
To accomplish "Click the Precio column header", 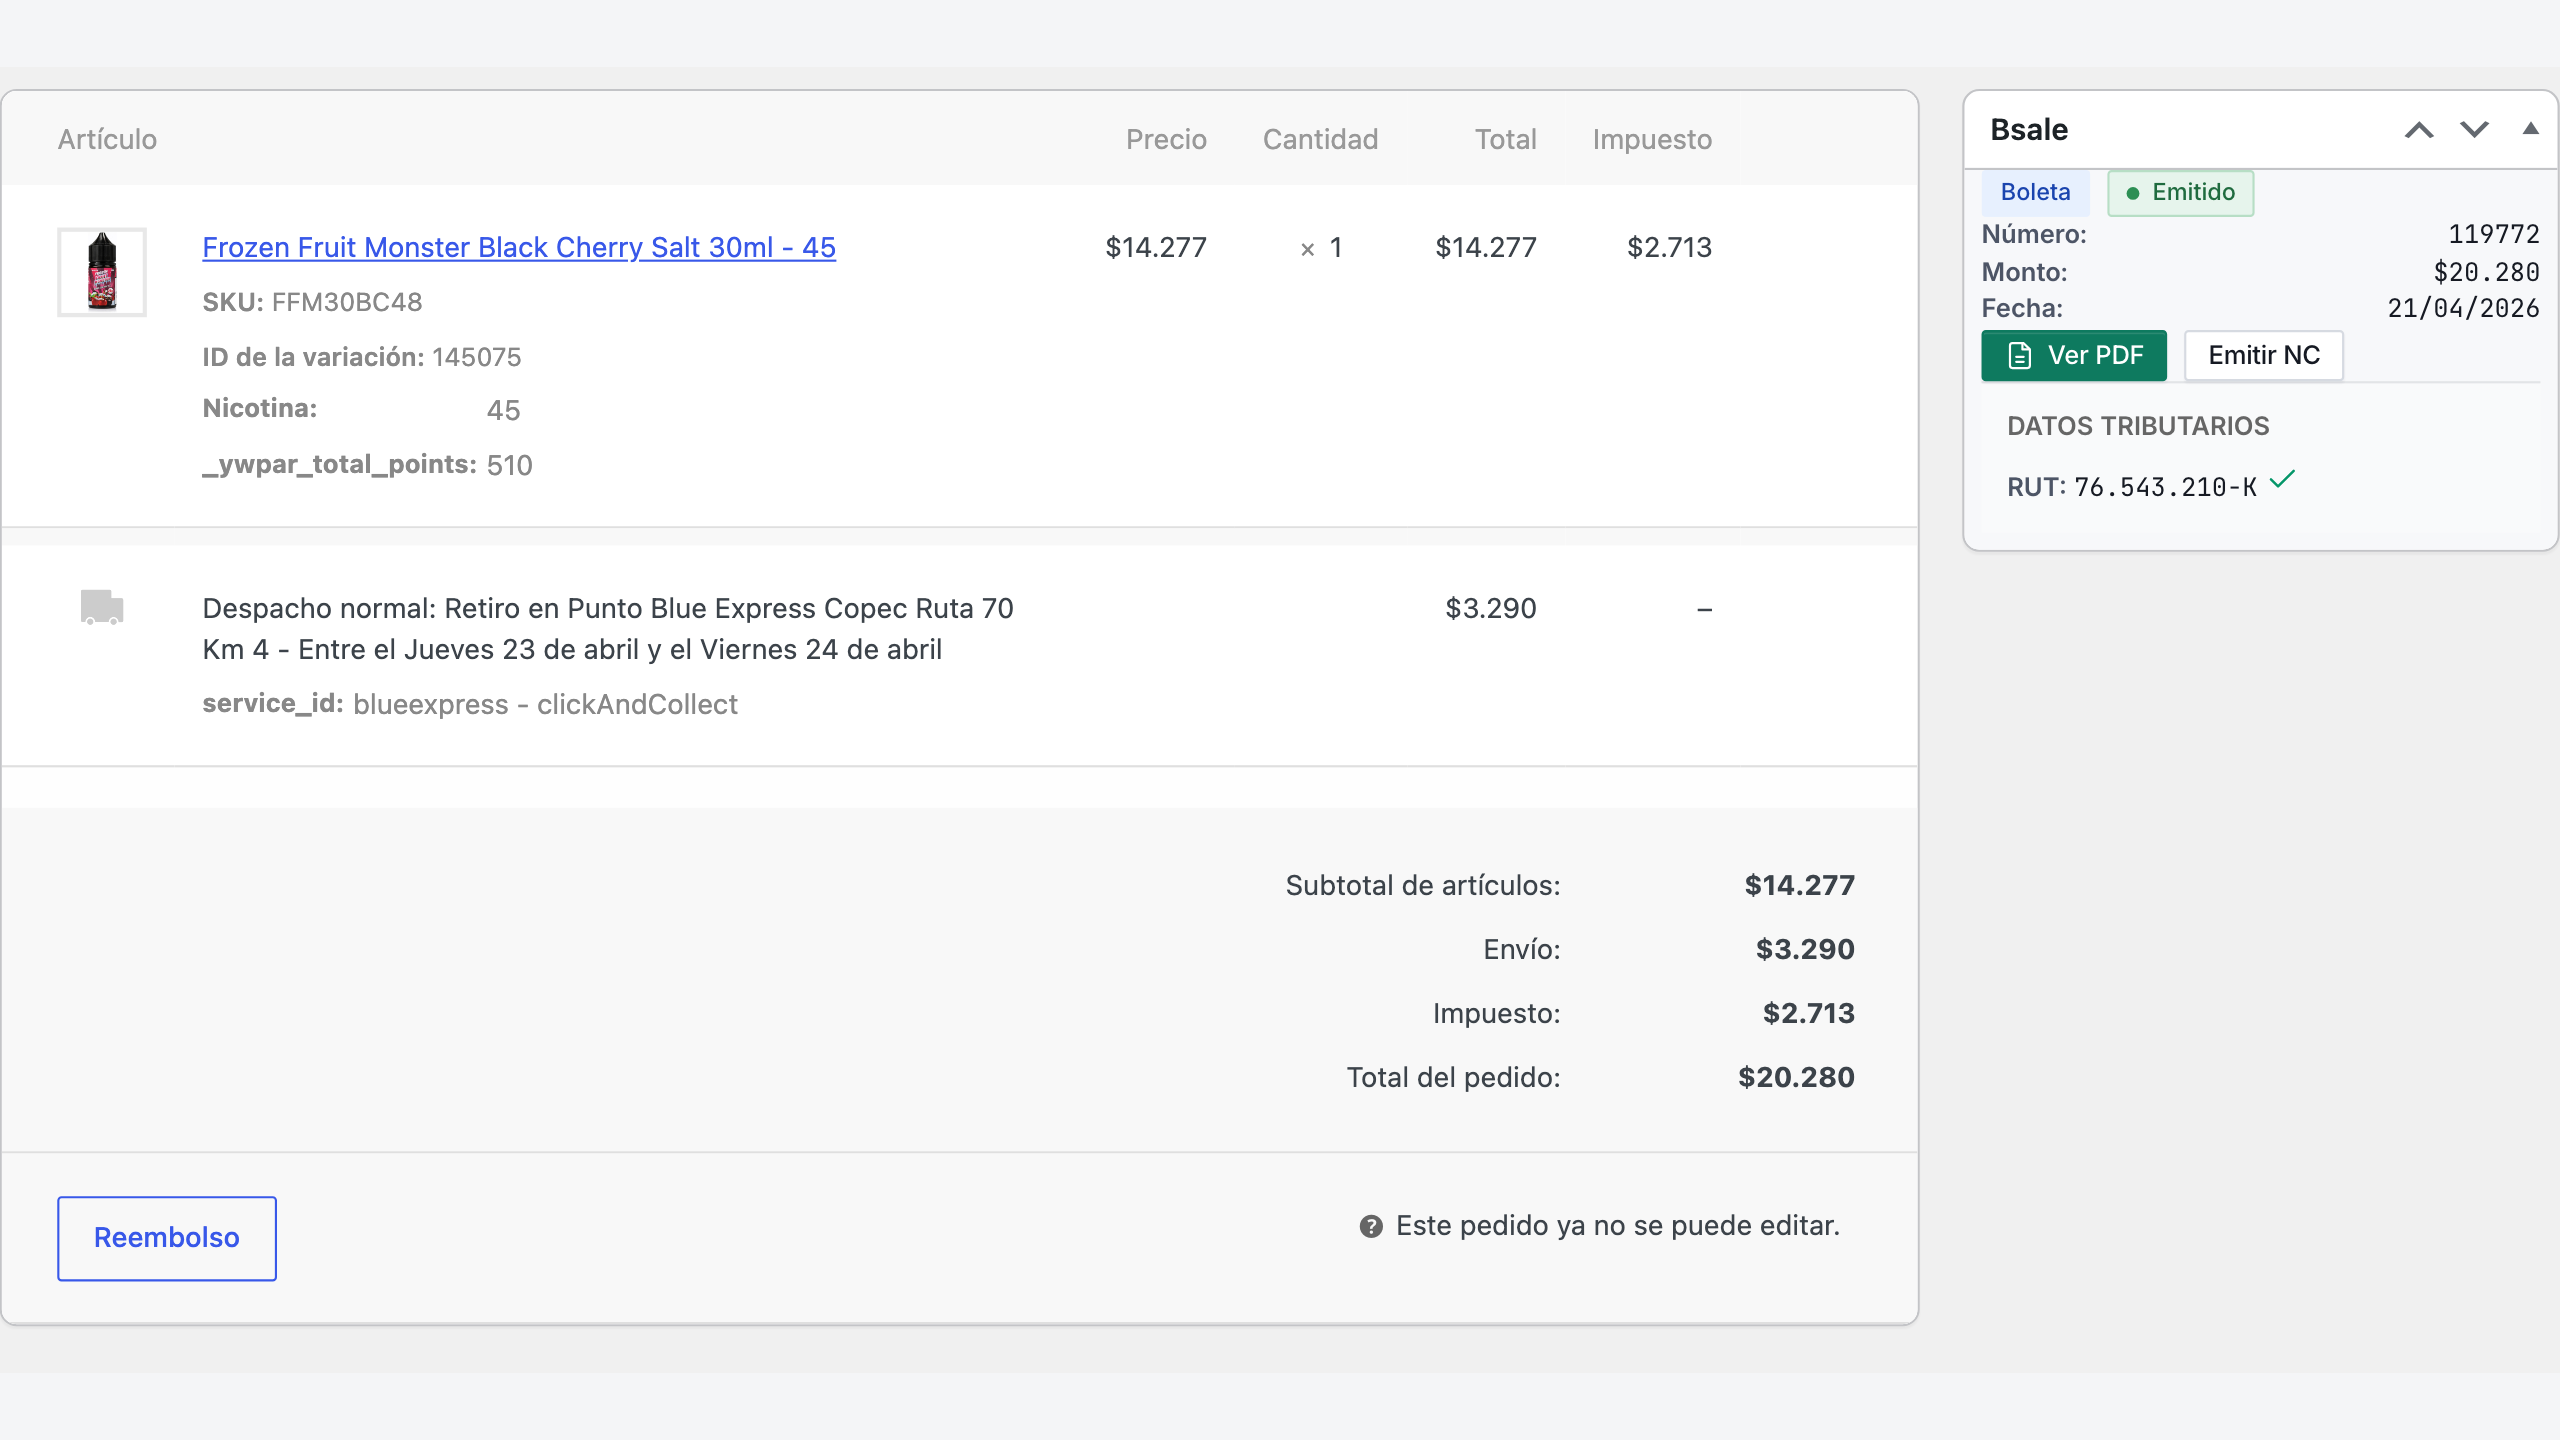I will (x=1166, y=139).
